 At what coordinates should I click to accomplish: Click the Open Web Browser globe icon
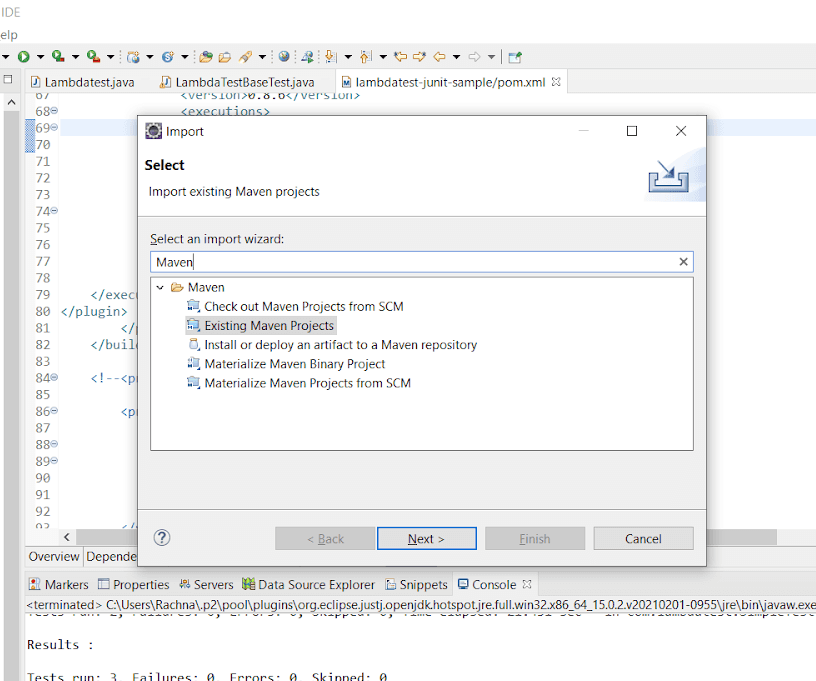[284, 57]
